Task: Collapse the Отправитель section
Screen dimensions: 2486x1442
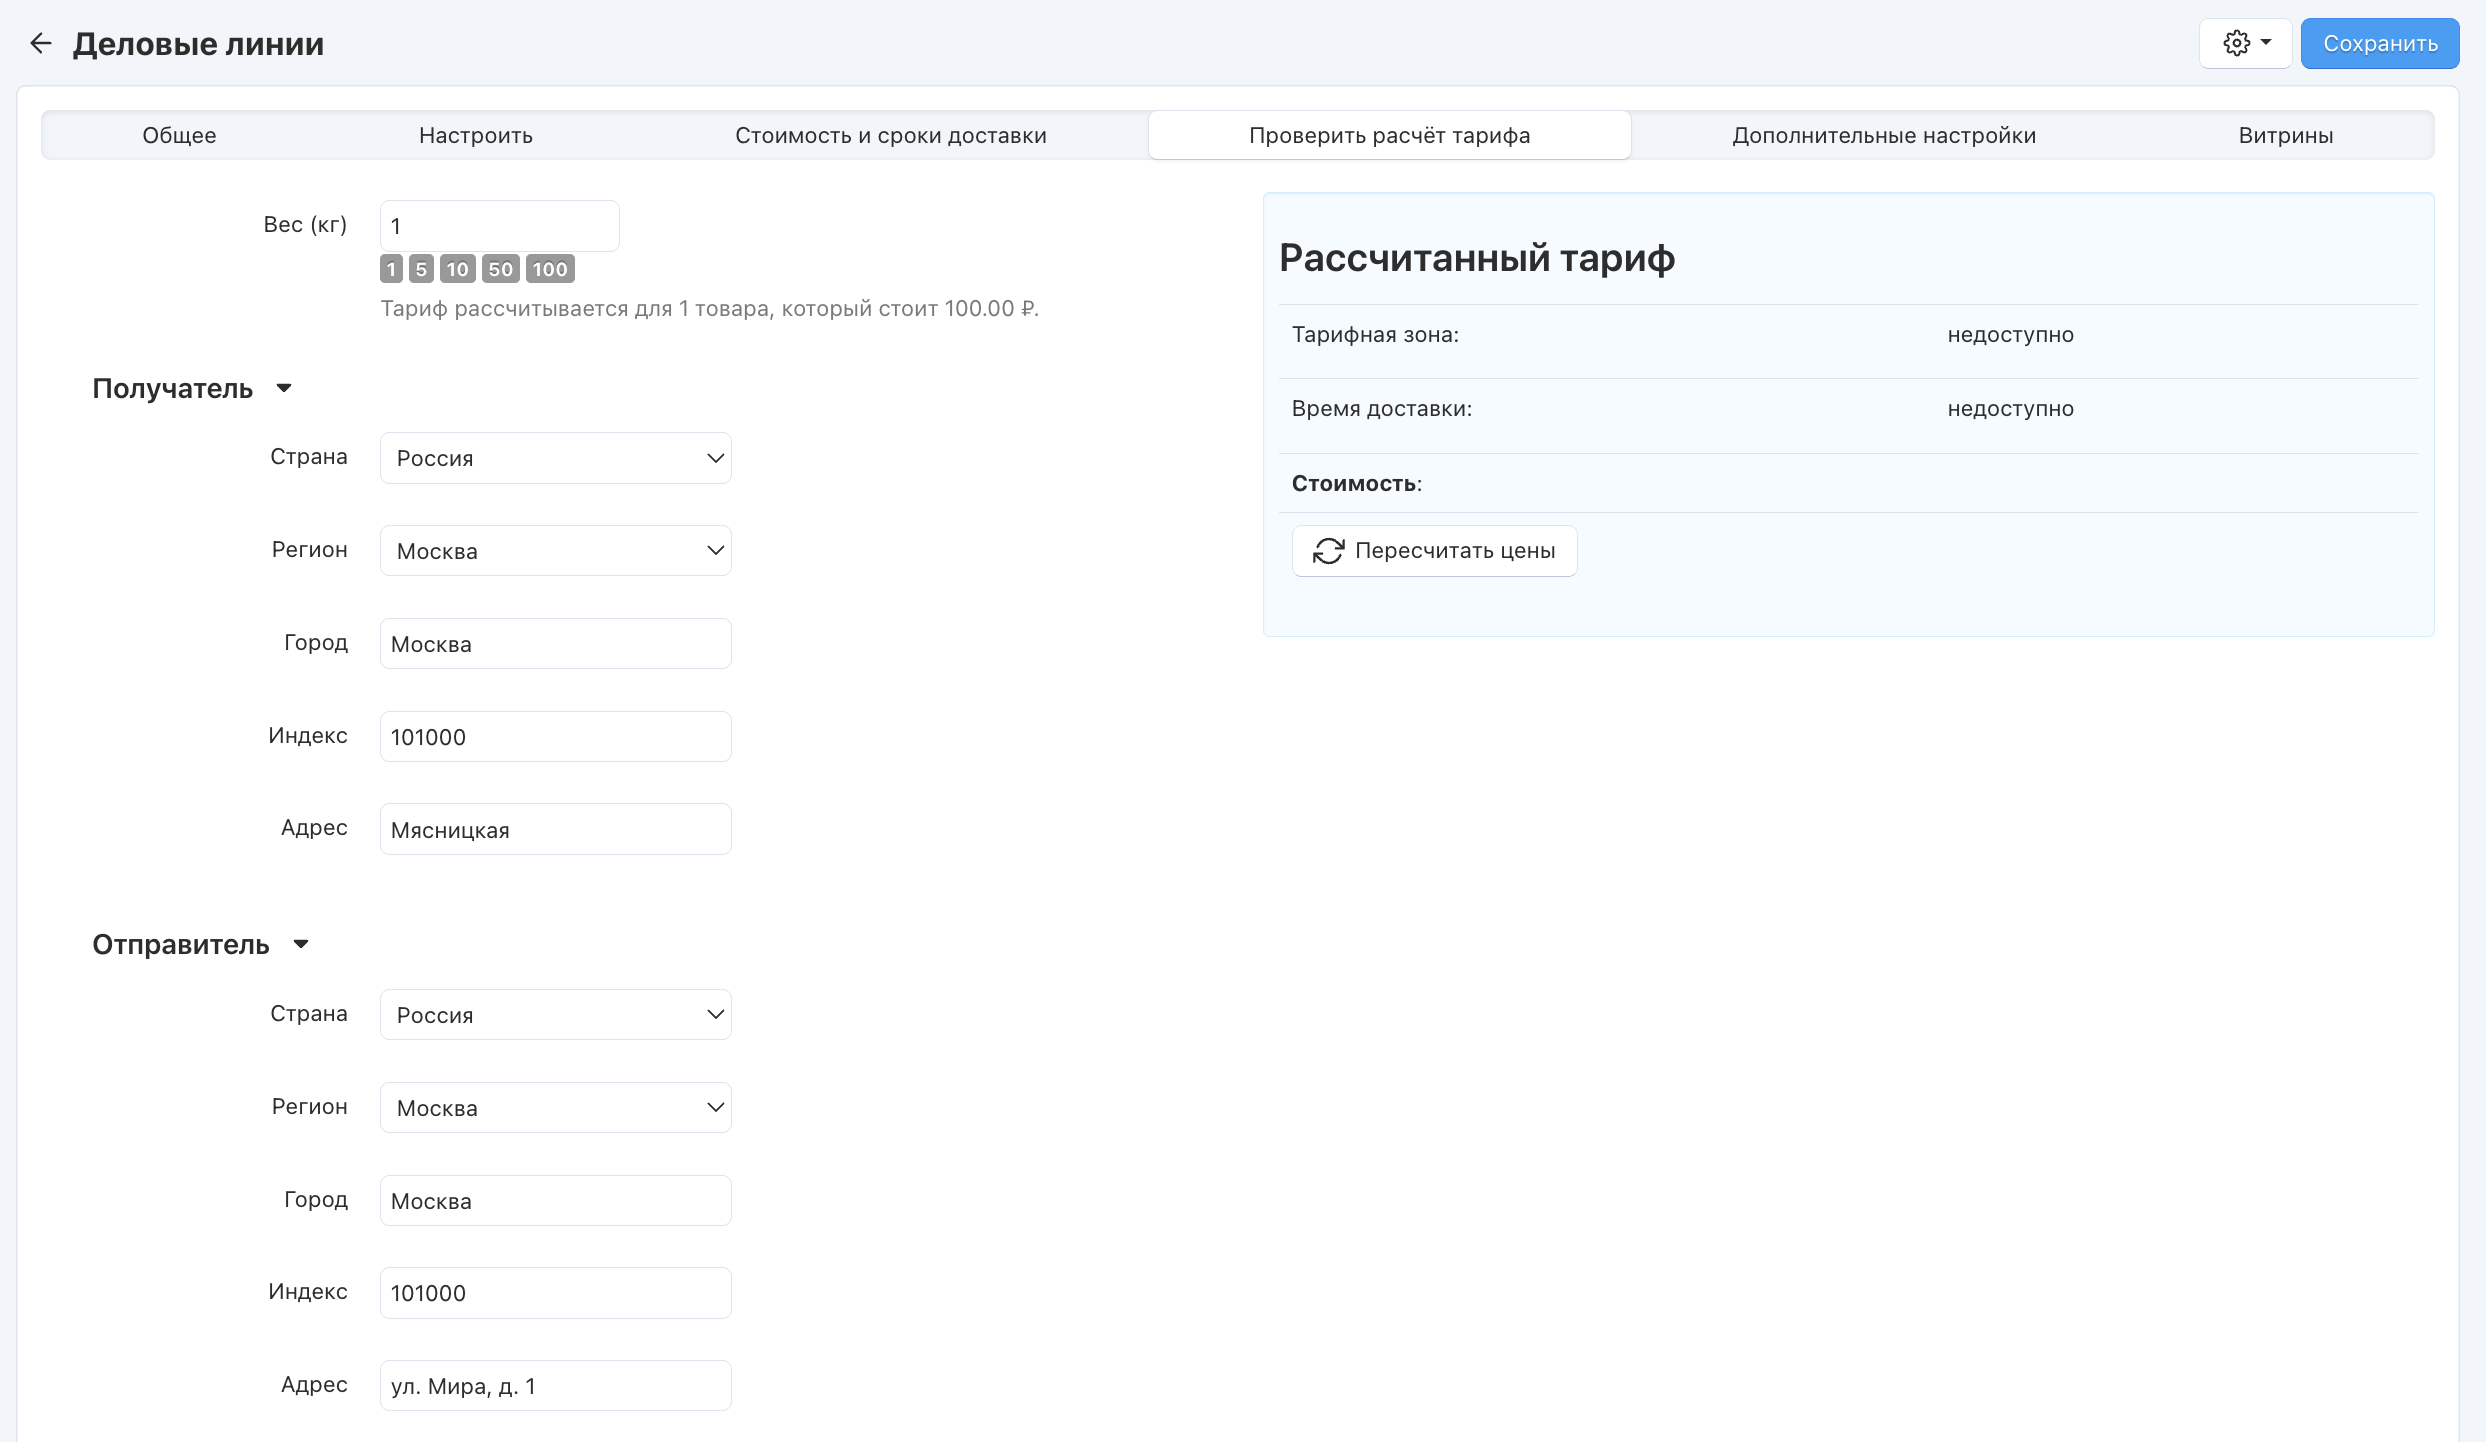Action: 300,945
